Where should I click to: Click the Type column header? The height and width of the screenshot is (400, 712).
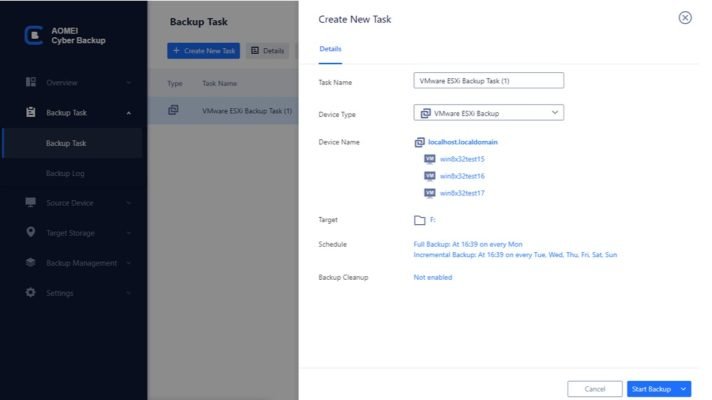coord(175,84)
